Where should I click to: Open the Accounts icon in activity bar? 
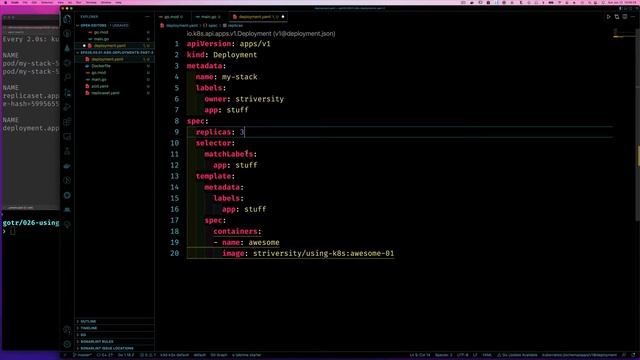[x=67, y=330]
